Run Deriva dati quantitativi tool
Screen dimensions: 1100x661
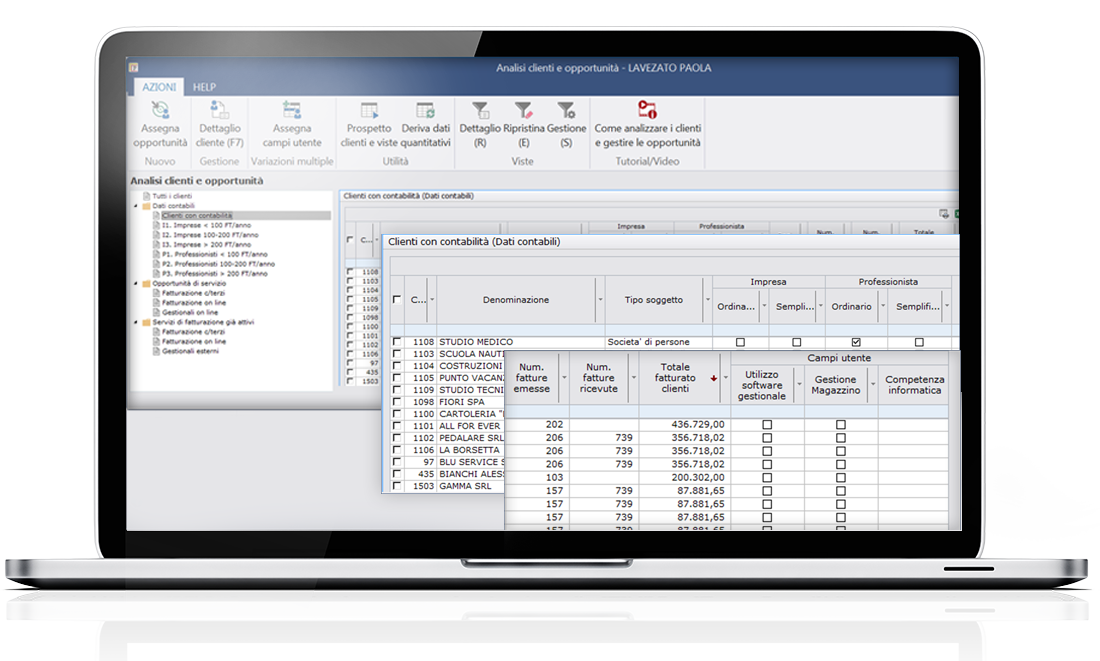pyautogui.click(x=425, y=111)
